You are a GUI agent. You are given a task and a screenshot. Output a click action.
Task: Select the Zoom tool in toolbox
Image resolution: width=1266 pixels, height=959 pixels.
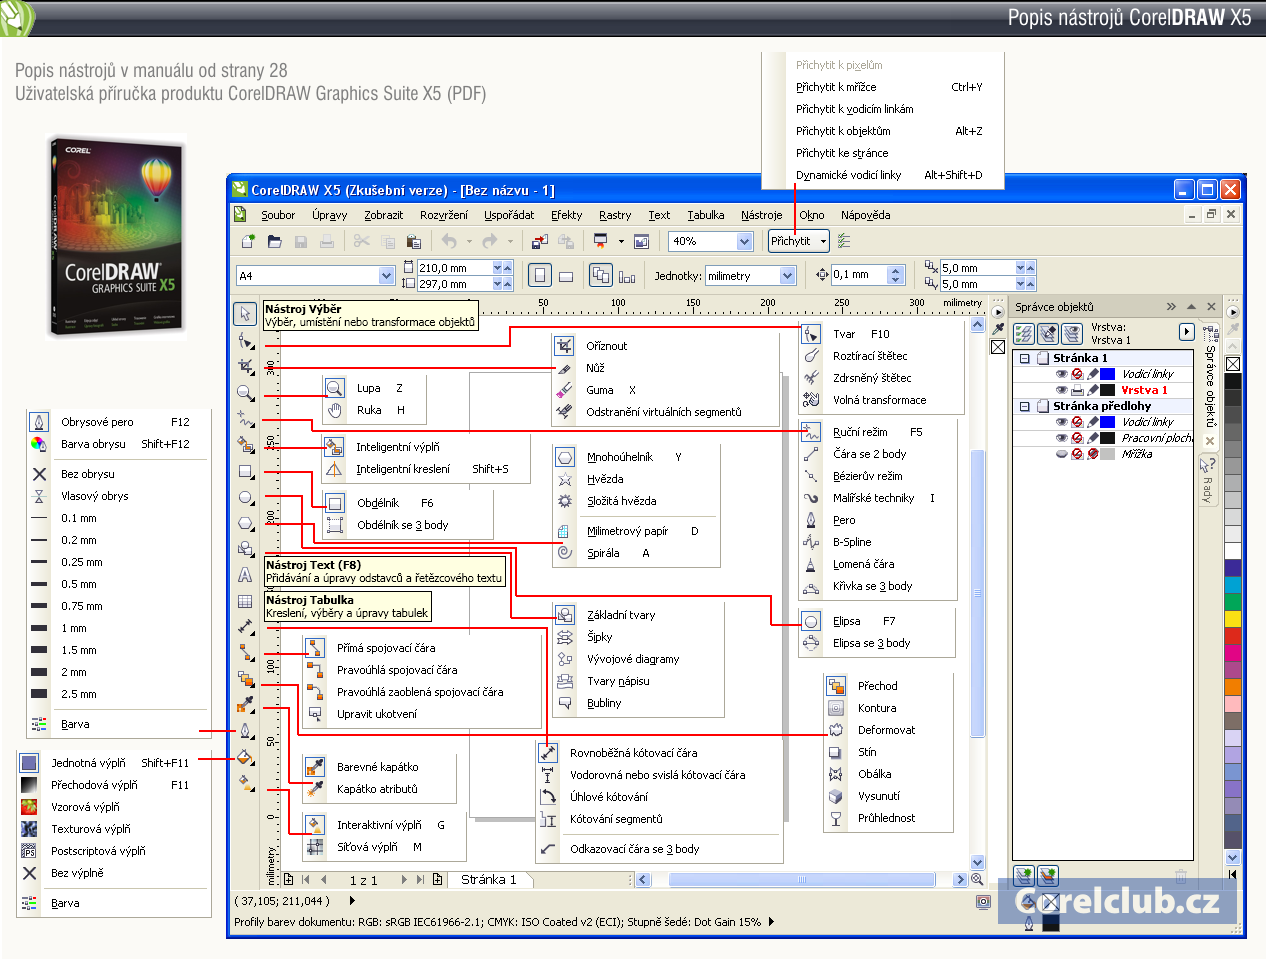[245, 393]
